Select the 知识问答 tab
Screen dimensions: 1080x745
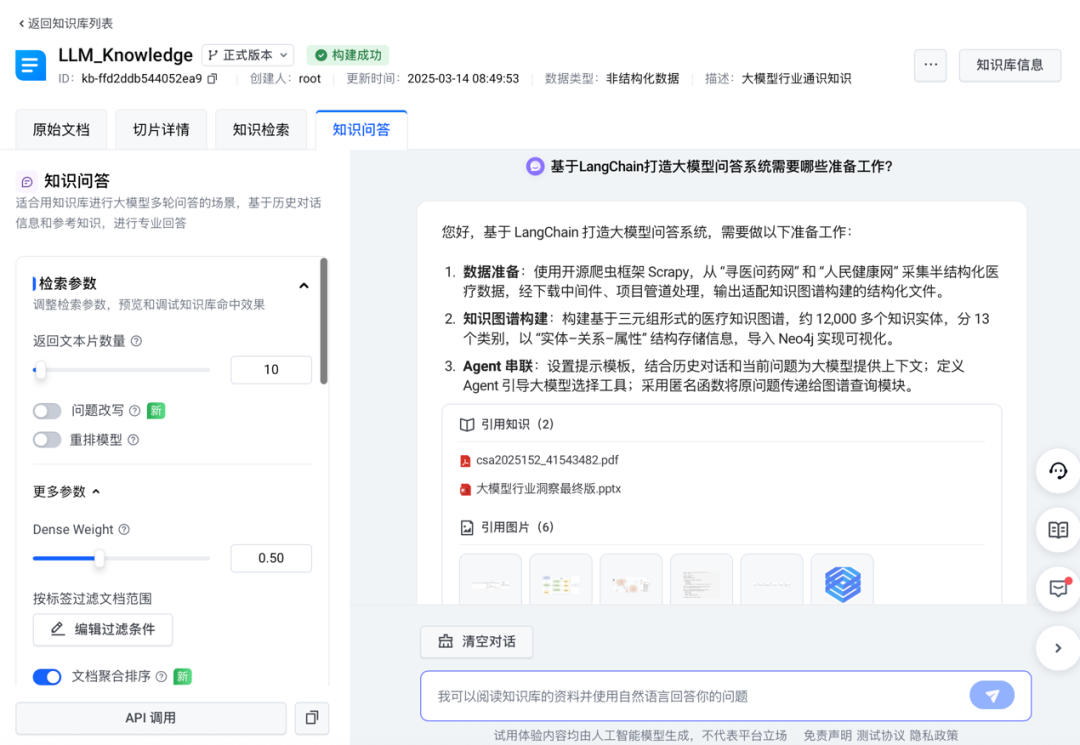361,129
